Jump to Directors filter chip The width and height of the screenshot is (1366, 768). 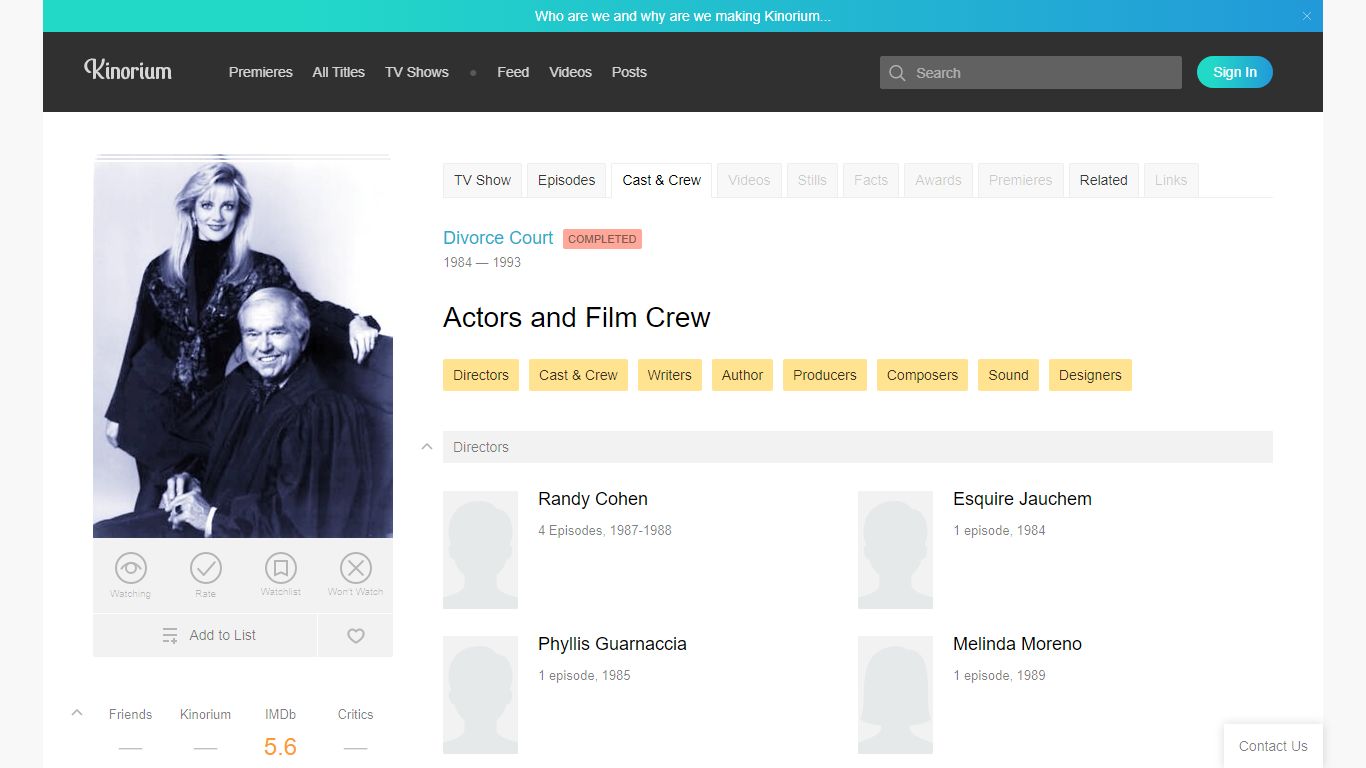click(481, 375)
